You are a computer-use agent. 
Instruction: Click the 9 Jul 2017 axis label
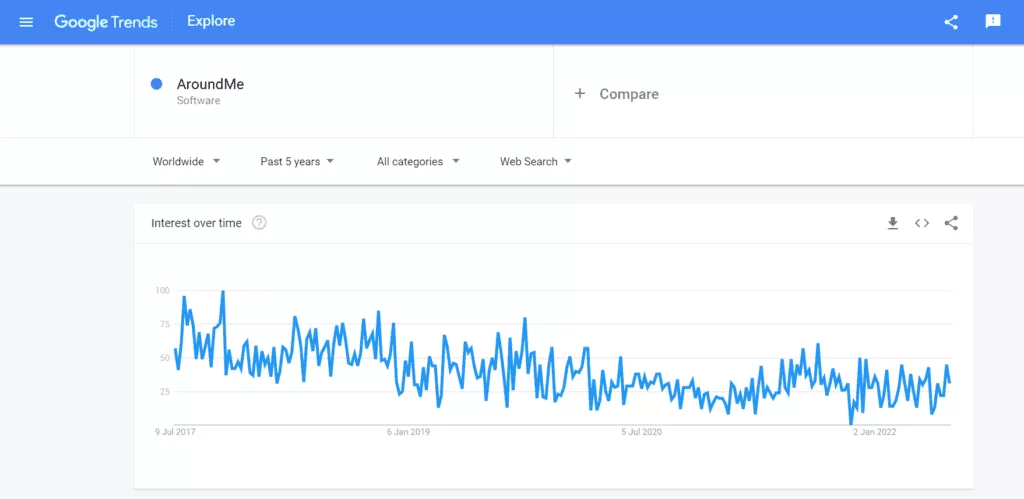[x=174, y=432]
